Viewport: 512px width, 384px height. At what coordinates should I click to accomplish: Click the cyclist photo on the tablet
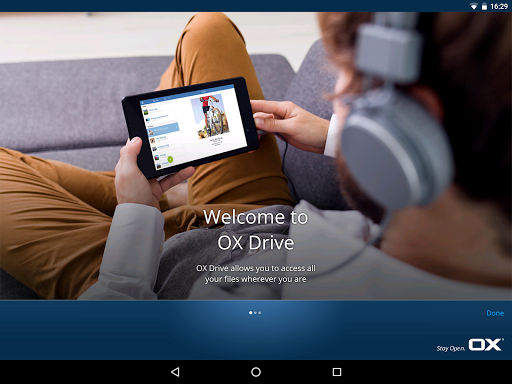210,116
